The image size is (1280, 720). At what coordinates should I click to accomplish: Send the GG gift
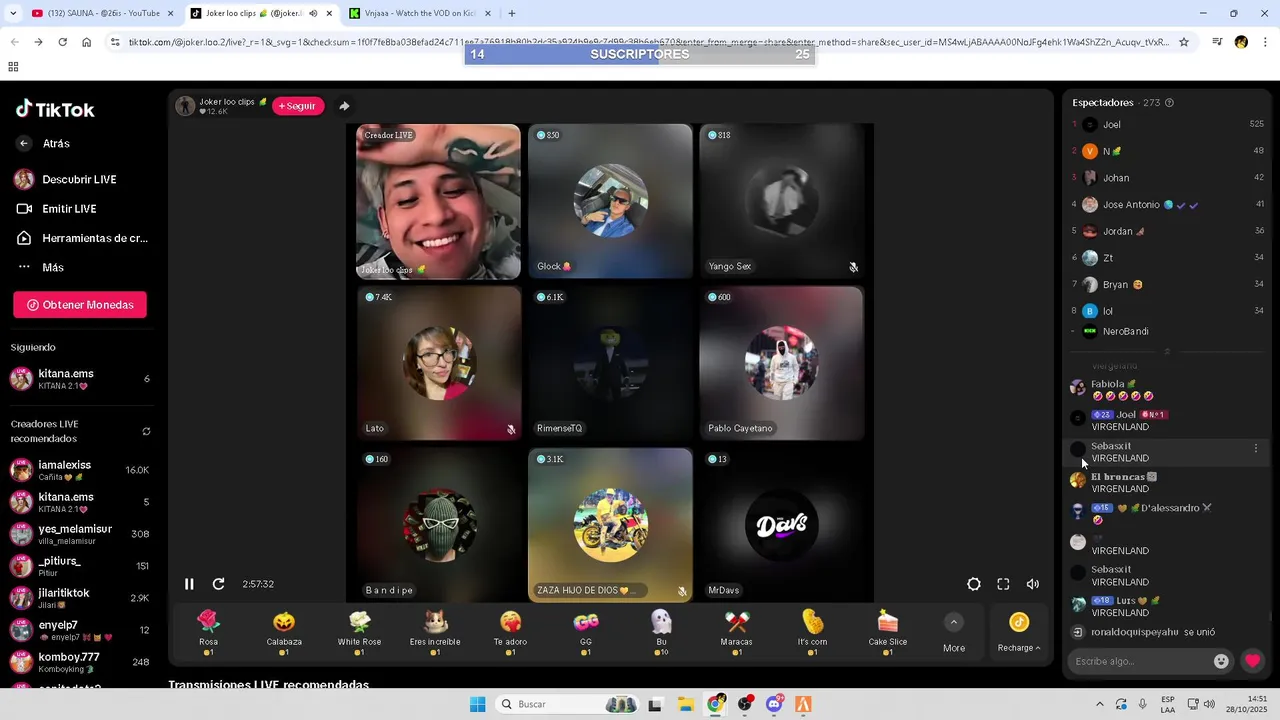point(586,632)
